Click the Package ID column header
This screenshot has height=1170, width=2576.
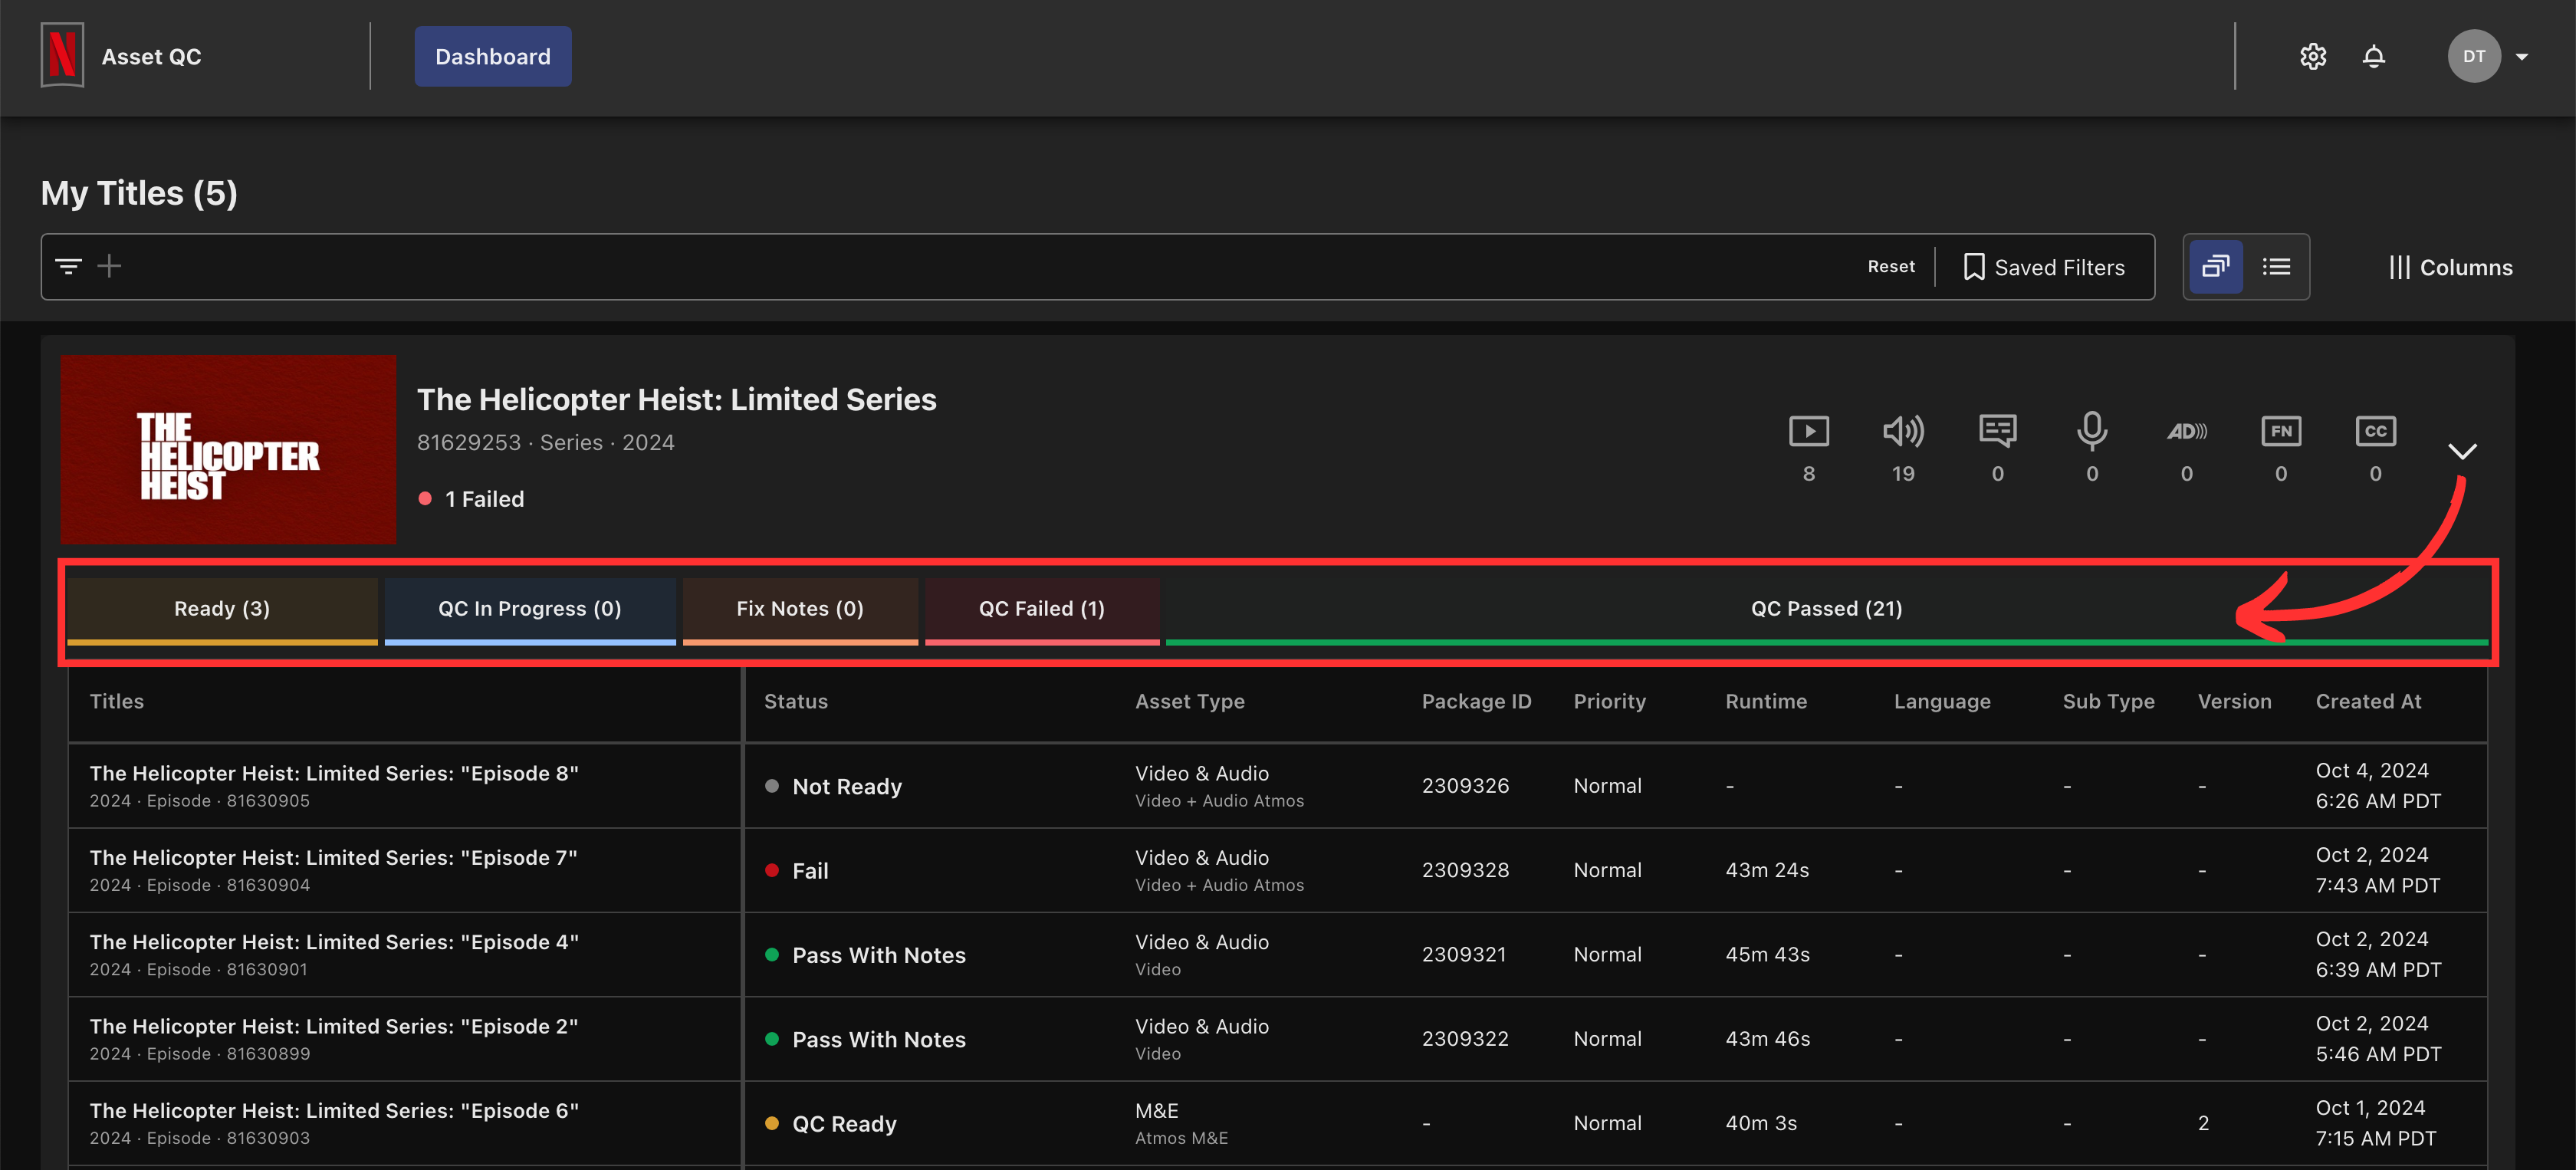coord(1477,702)
